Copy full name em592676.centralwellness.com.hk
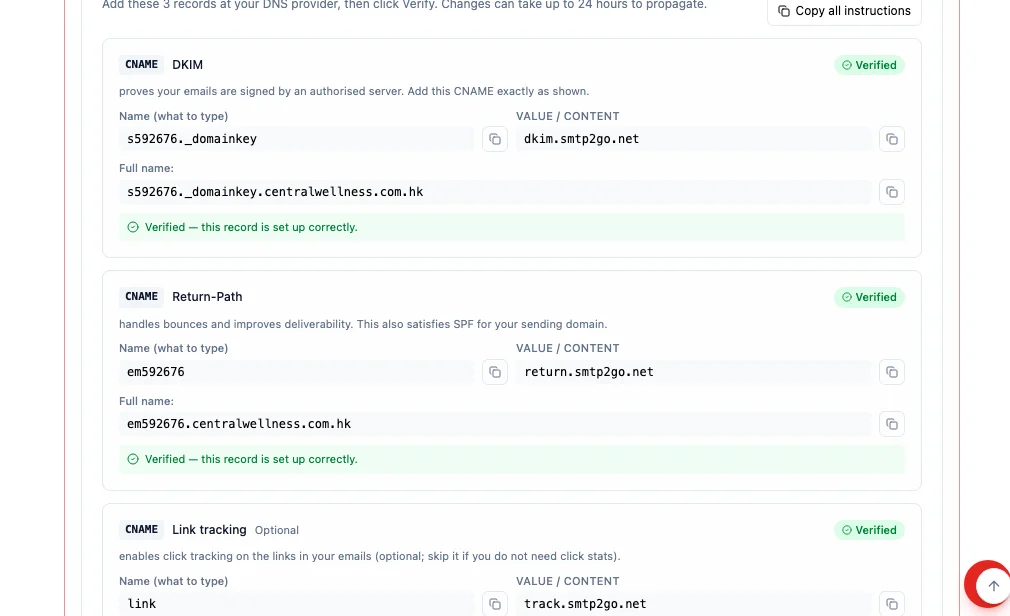1010x616 pixels. tap(891, 424)
